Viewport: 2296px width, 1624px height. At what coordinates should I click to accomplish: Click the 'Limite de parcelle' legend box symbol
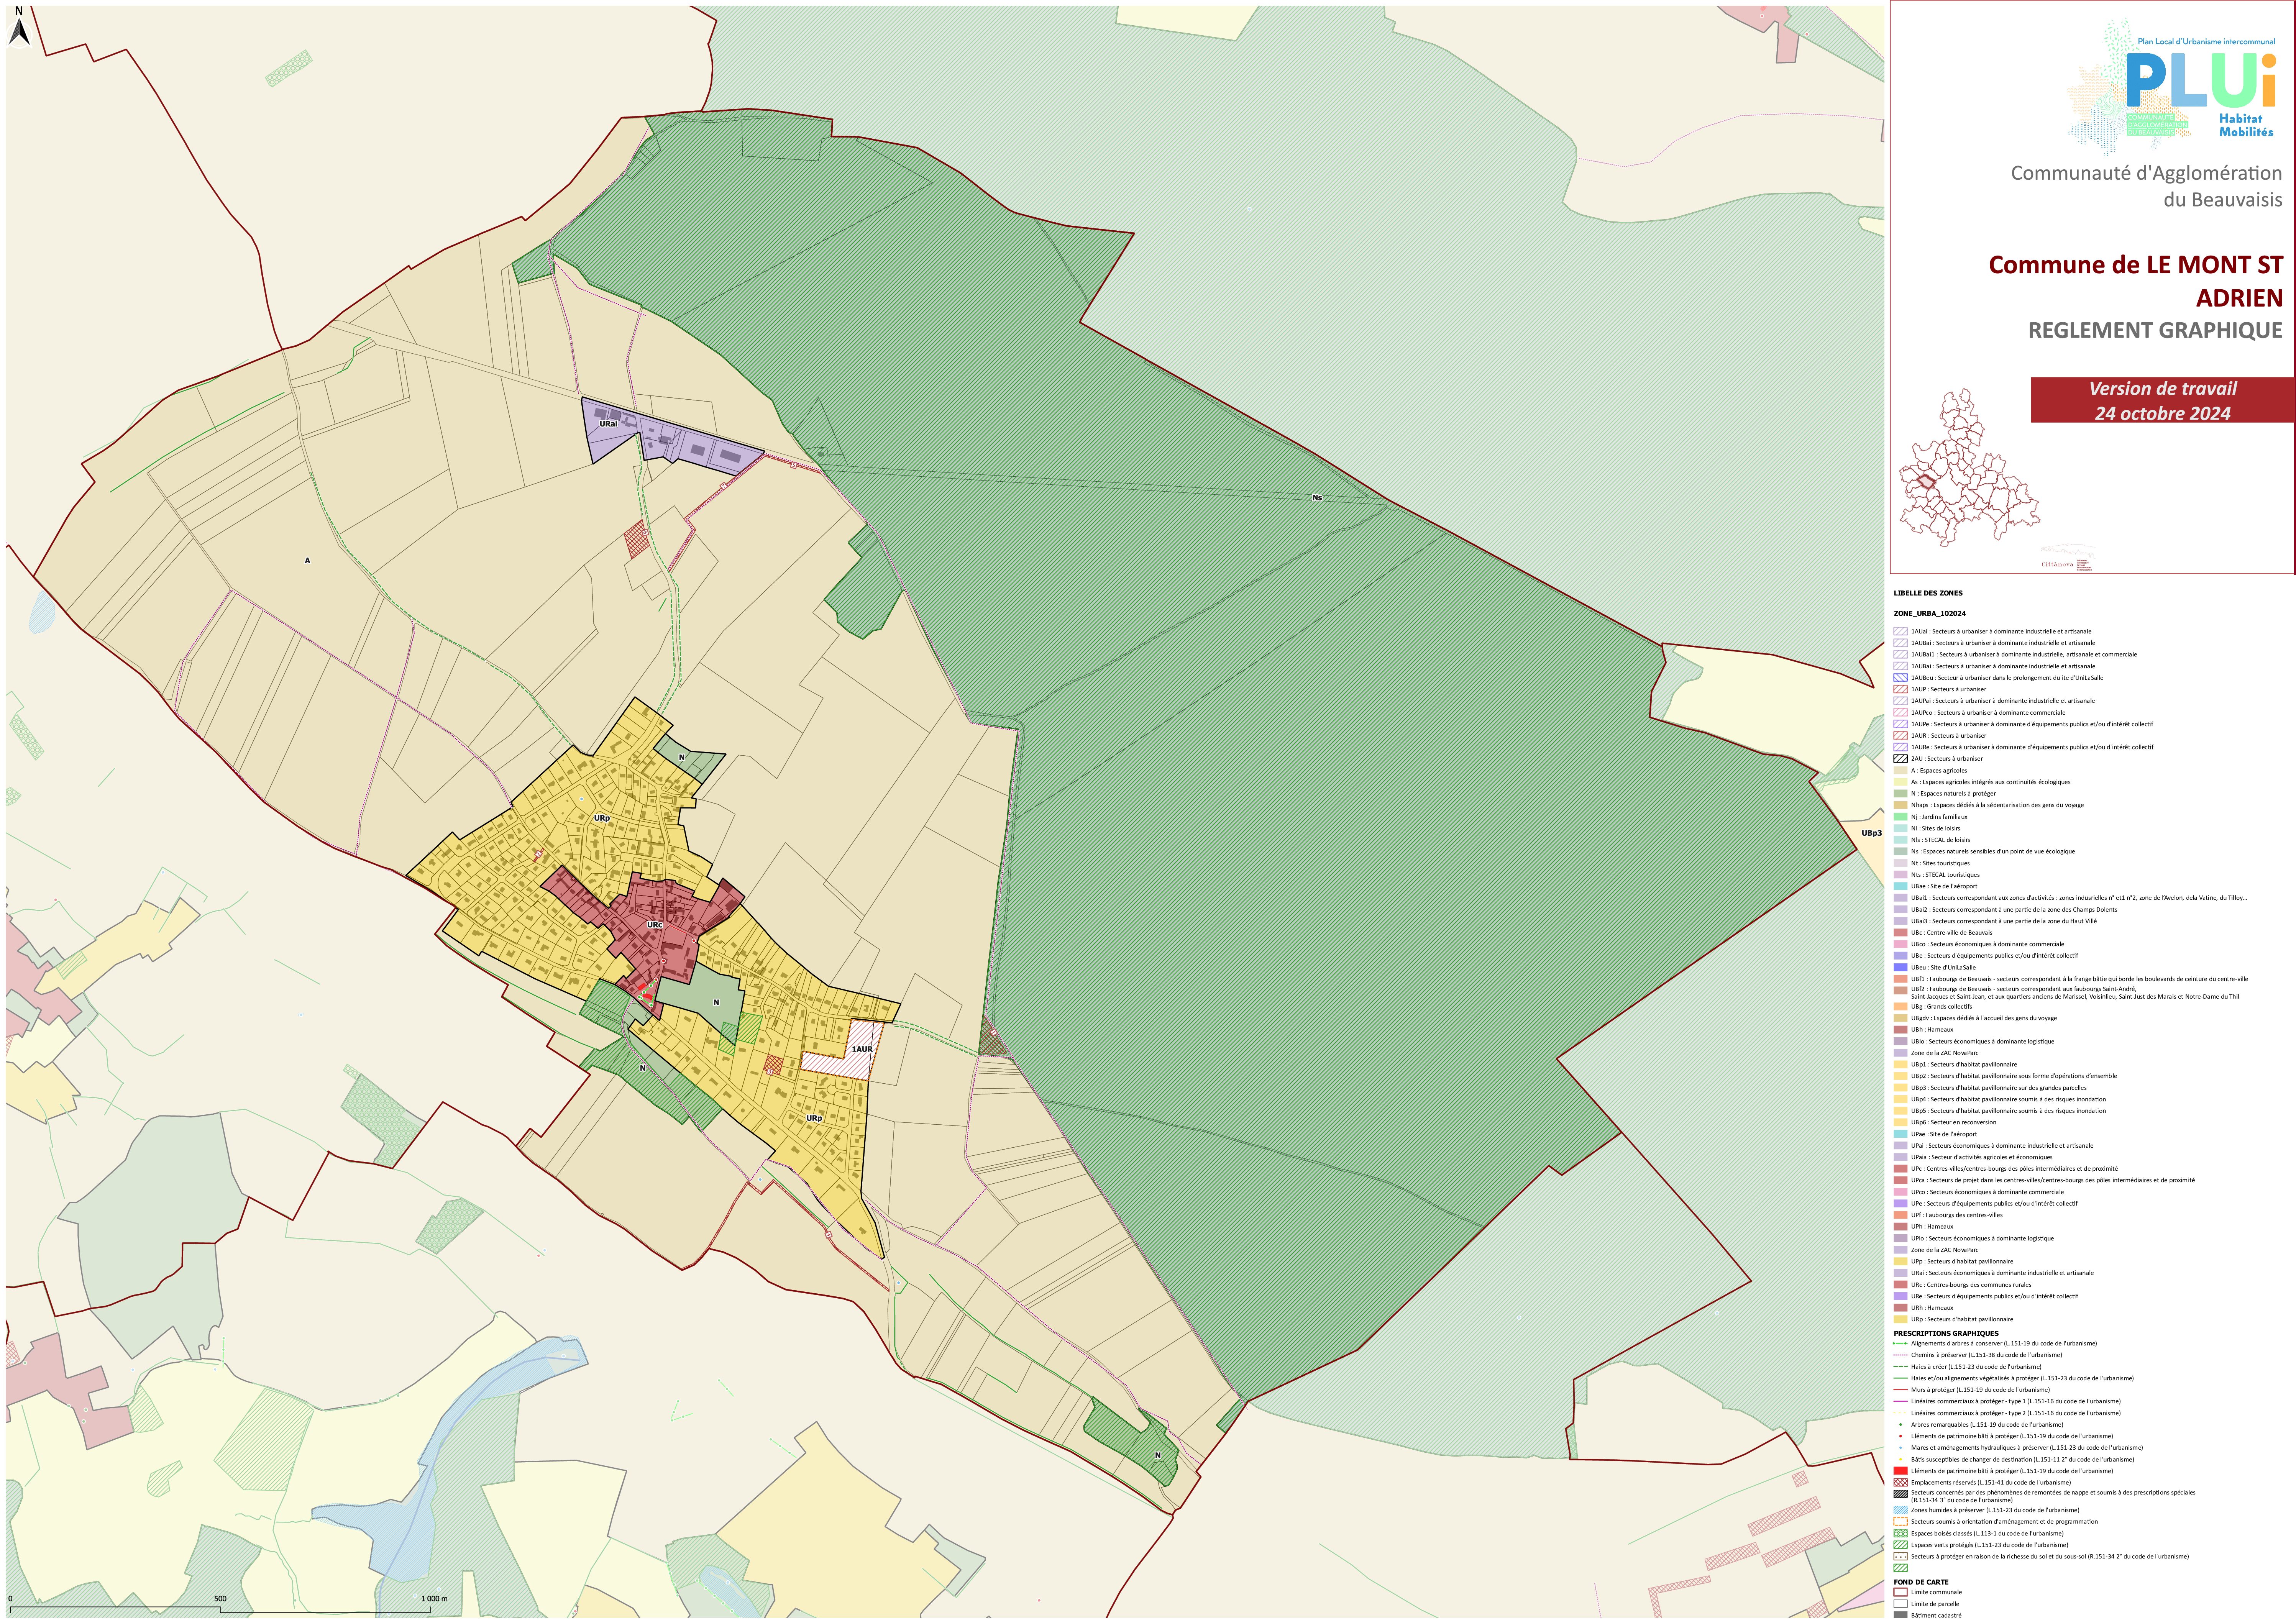pos(1900,1604)
